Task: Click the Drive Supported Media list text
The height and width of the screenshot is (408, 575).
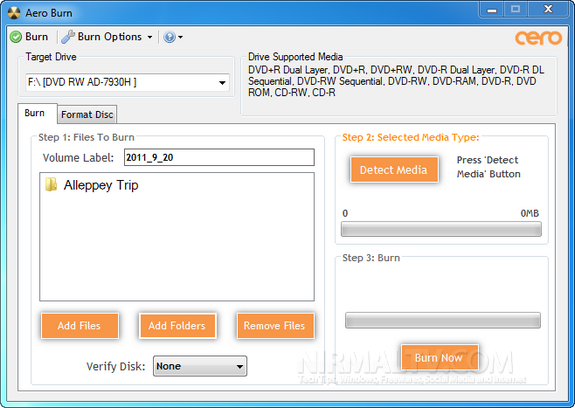Action: pos(396,81)
